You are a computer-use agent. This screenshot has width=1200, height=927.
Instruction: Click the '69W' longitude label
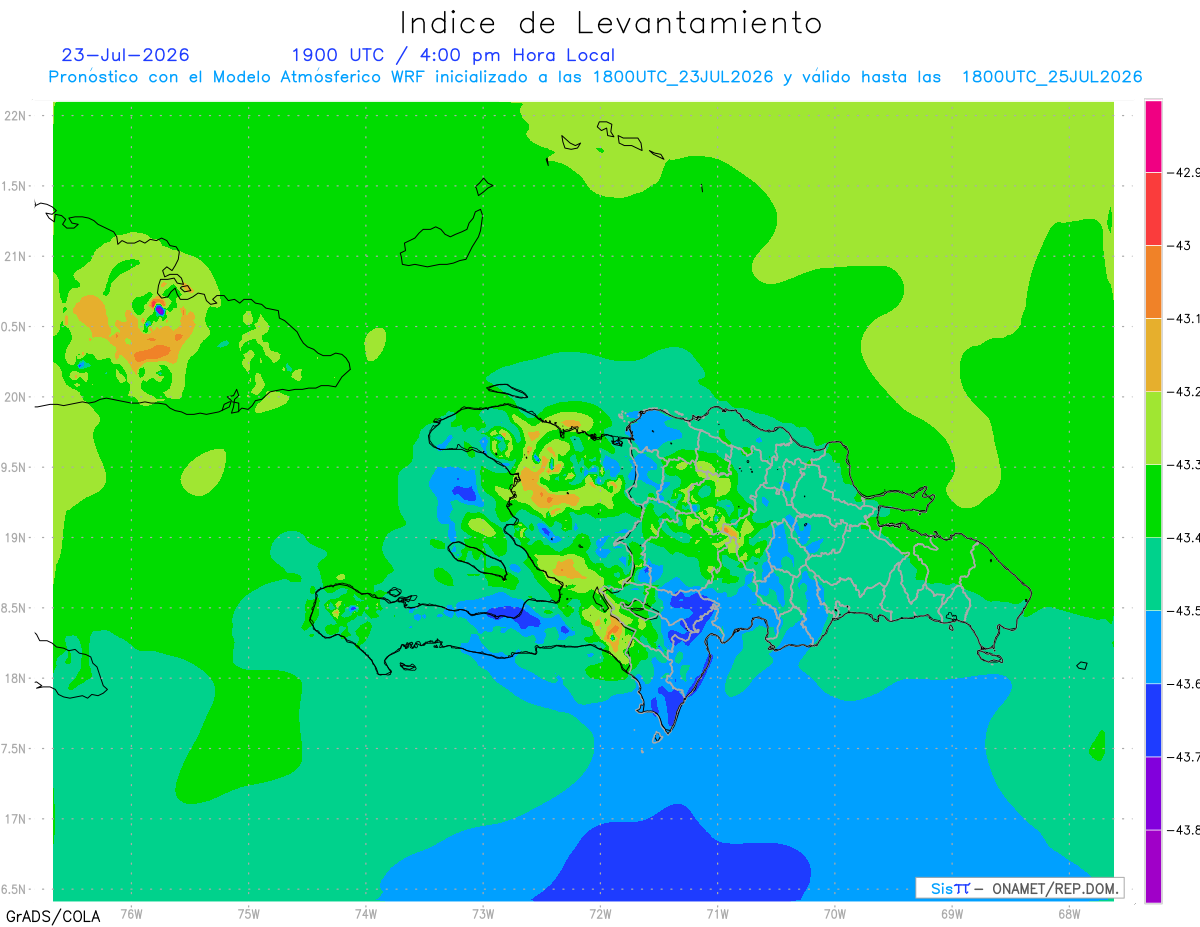pos(952,913)
